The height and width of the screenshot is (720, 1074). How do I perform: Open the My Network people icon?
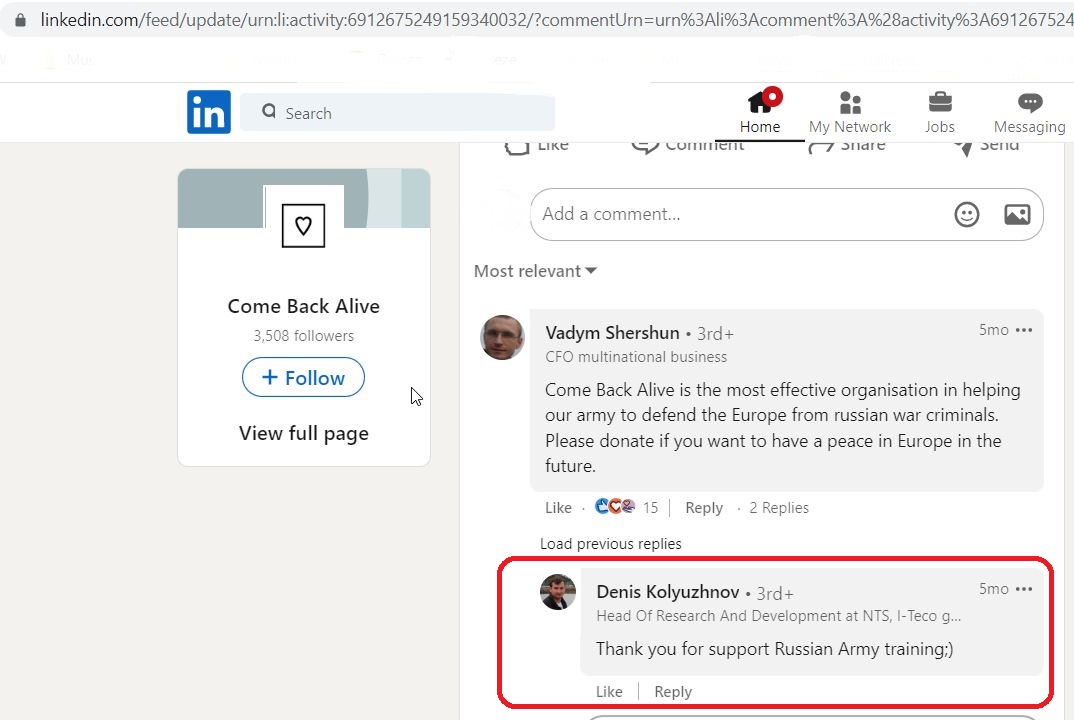(850, 103)
